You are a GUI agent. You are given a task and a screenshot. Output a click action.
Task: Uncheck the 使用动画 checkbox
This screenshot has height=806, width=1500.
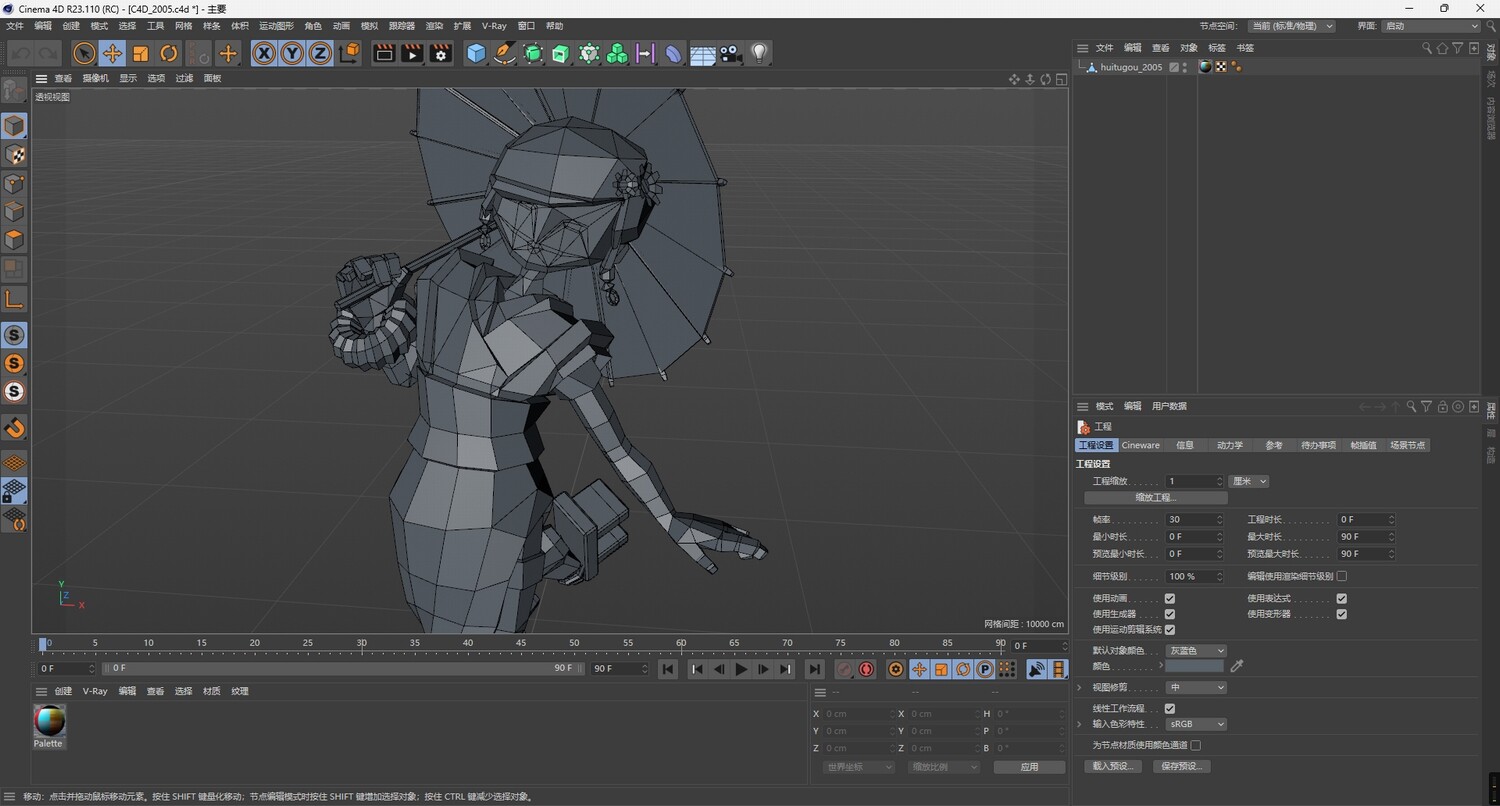(1169, 599)
